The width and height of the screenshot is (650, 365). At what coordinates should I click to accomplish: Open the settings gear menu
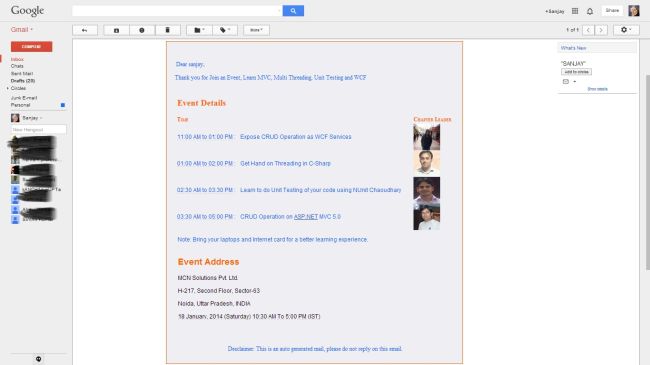(626, 30)
